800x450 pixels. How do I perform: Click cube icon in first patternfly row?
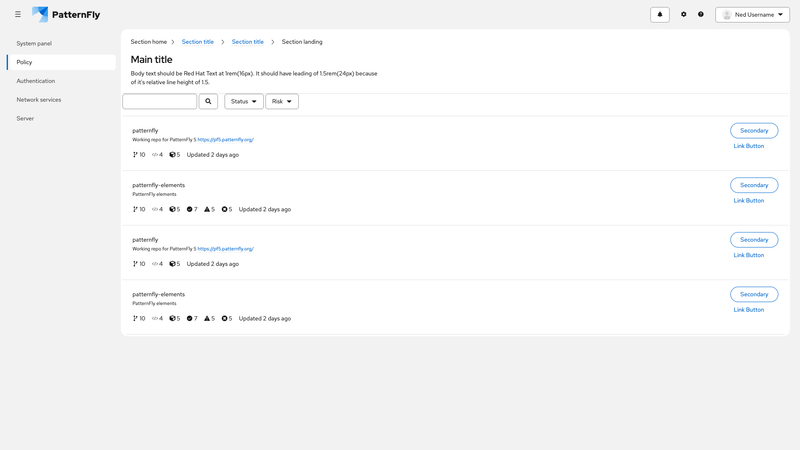[x=172, y=155]
